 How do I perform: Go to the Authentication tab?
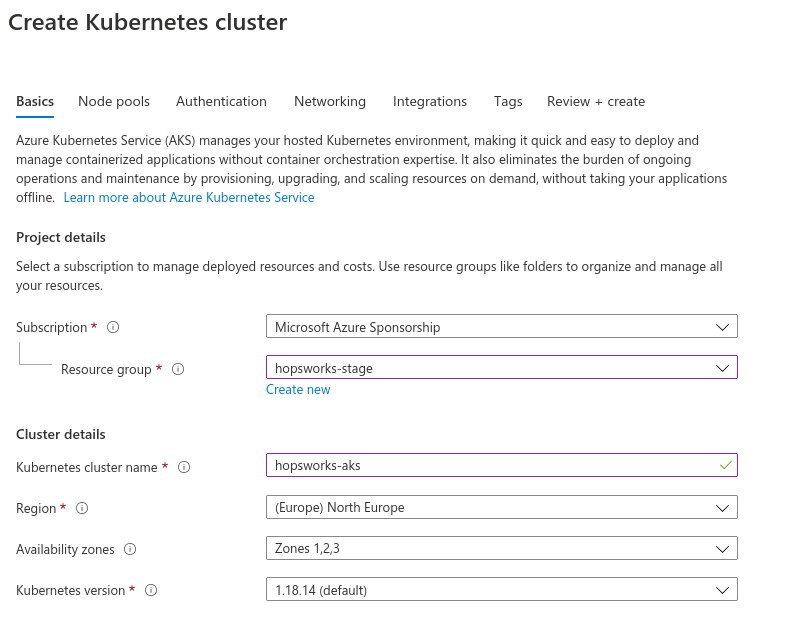point(222,101)
